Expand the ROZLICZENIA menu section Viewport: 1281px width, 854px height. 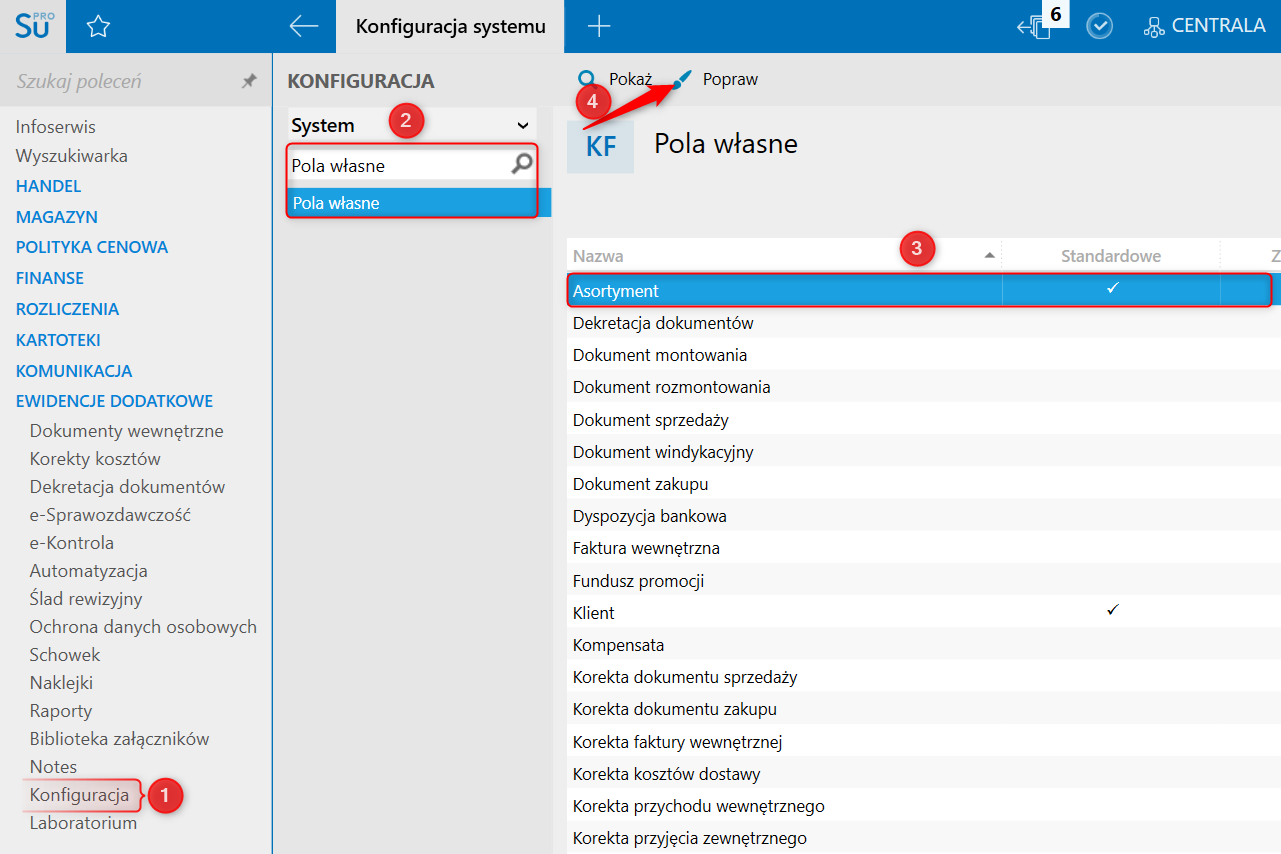pos(67,309)
